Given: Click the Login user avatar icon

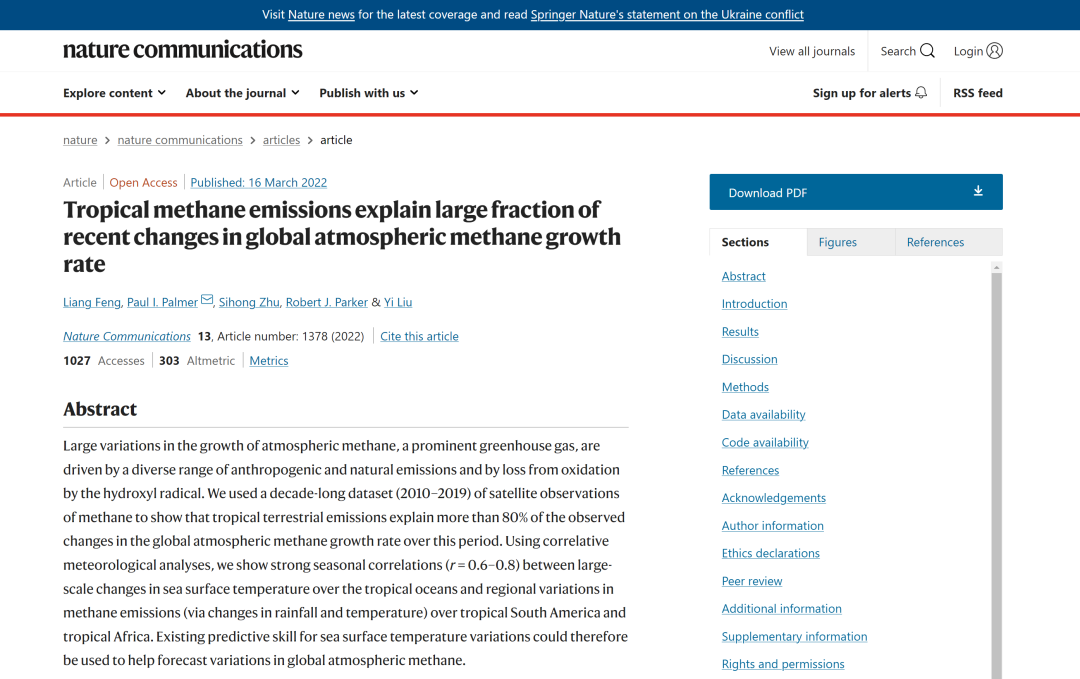Looking at the screenshot, I should pyautogui.click(x=995, y=50).
